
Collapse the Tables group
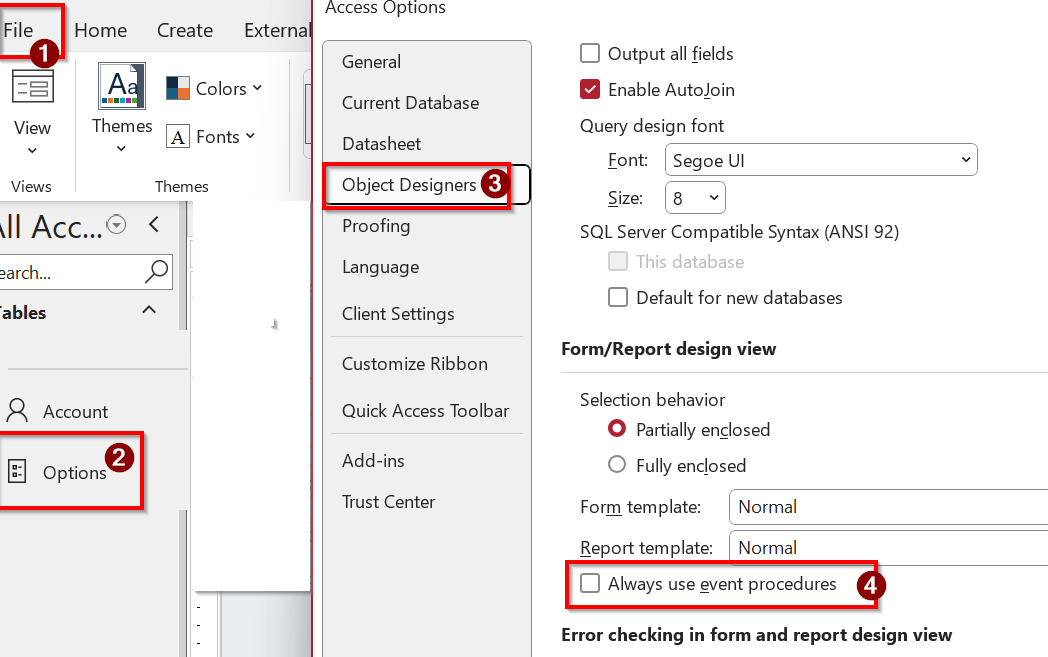coord(149,310)
